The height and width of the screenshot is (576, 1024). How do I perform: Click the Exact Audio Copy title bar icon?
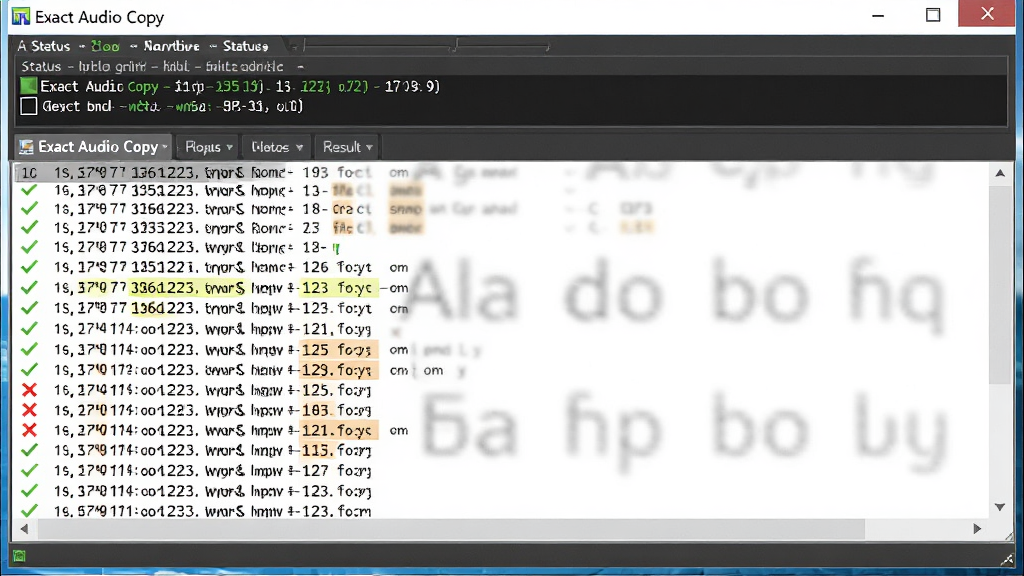pyautogui.click(x=20, y=16)
